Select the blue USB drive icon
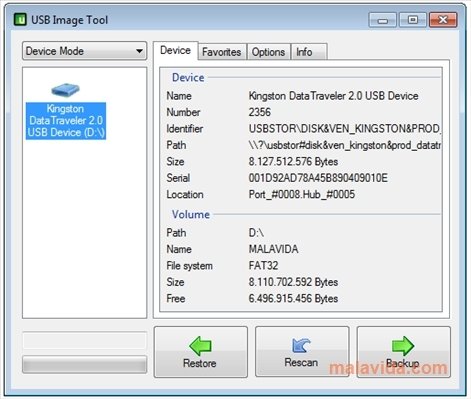Image resolution: width=471 pixels, height=399 pixels. point(65,90)
